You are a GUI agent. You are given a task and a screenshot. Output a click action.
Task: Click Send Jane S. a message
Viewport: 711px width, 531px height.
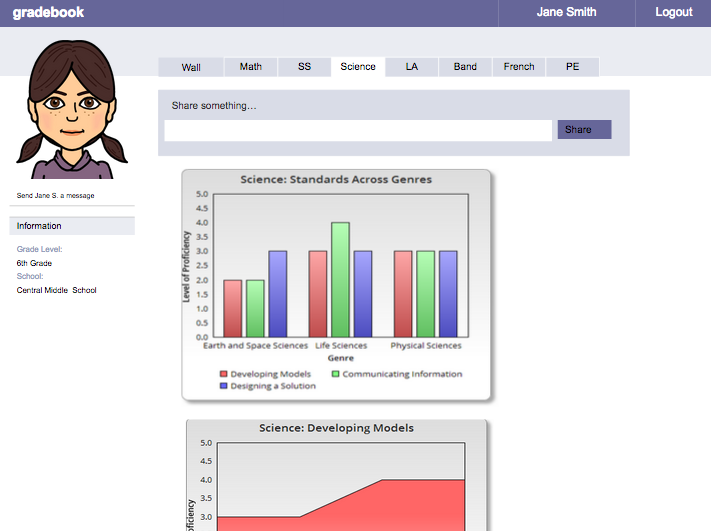pyautogui.click(x=56, y=195)
